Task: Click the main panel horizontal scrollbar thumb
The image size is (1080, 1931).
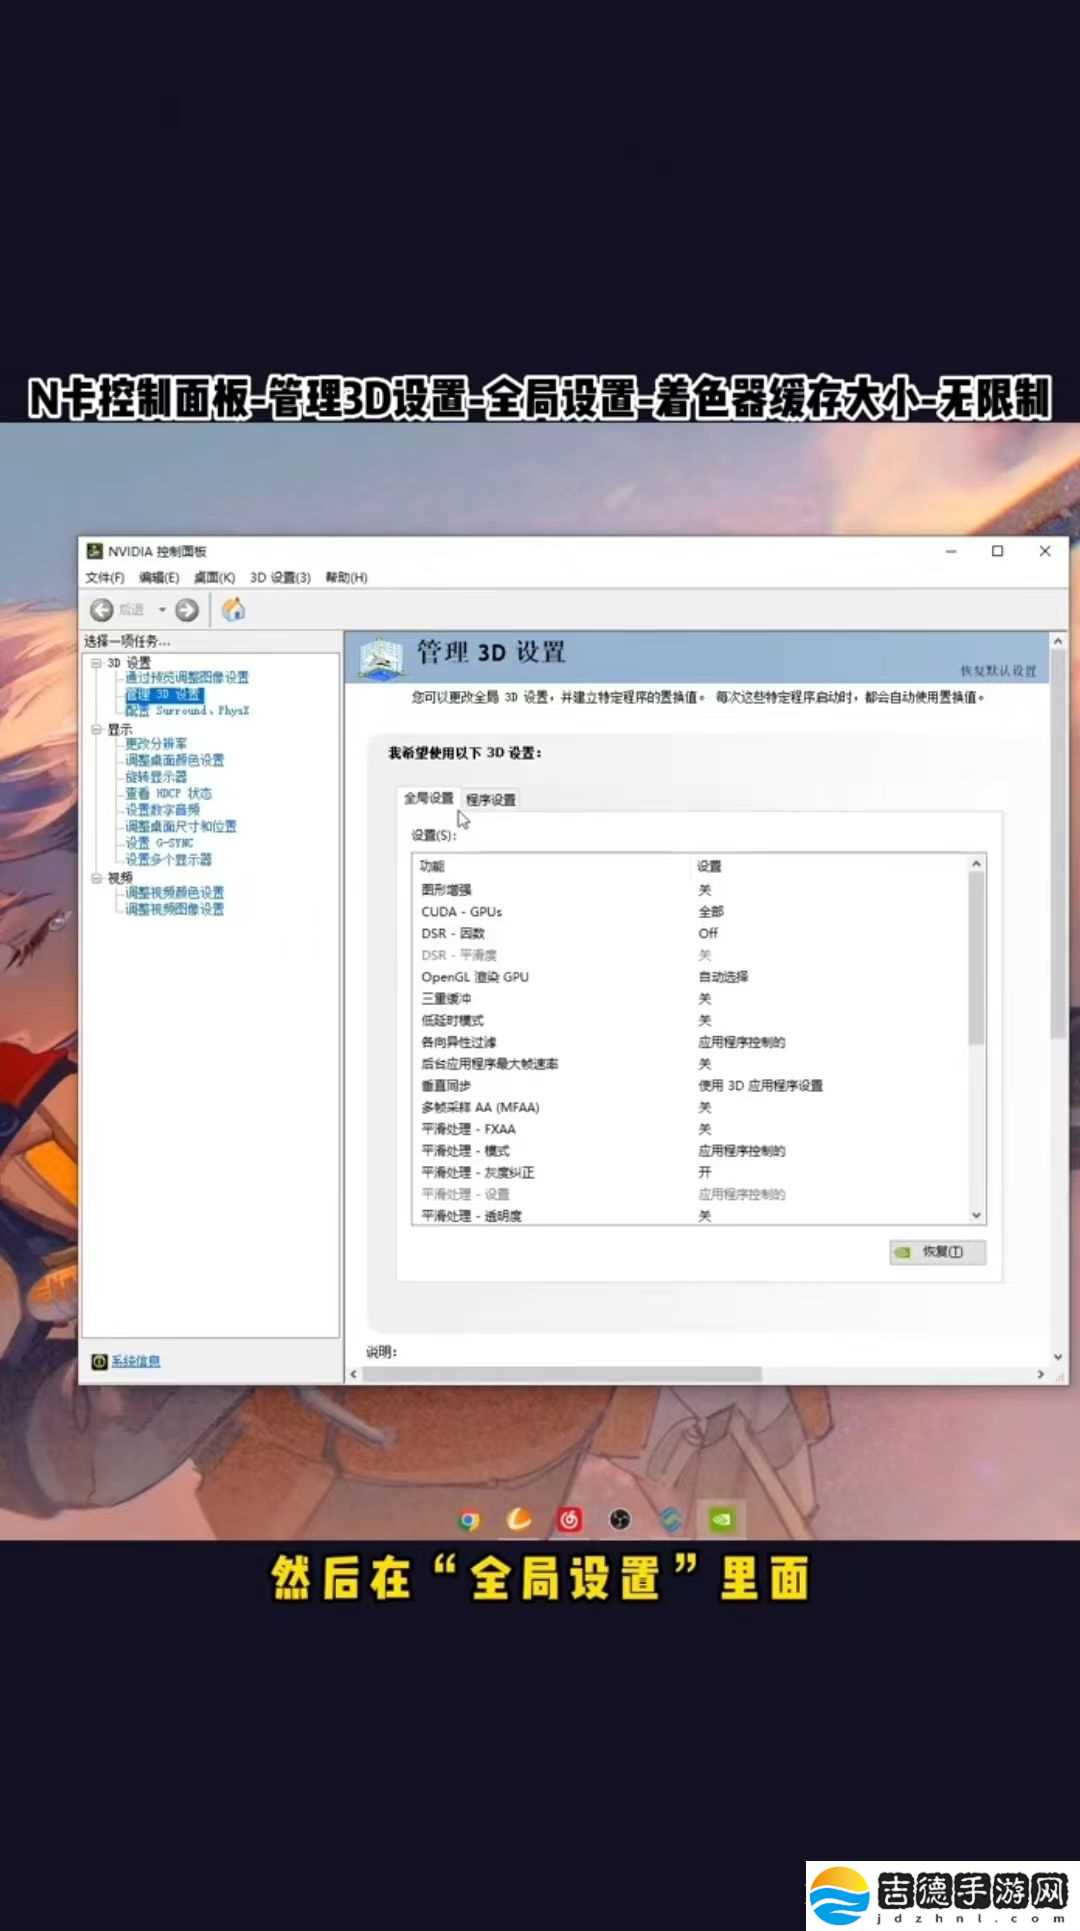Action: tap(562, 1375)
